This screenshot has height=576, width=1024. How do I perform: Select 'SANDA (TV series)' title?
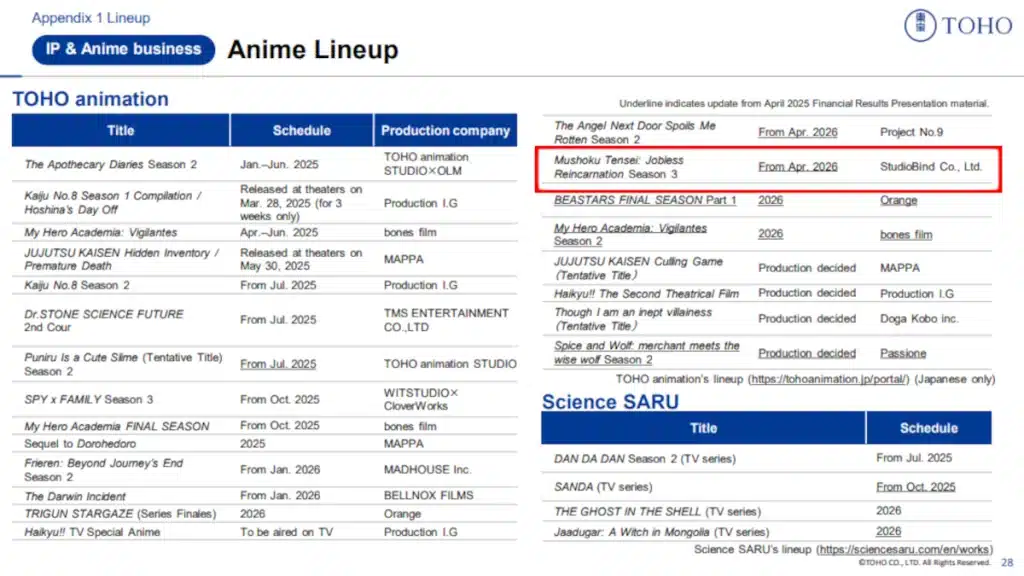click(x=603, y=487)
